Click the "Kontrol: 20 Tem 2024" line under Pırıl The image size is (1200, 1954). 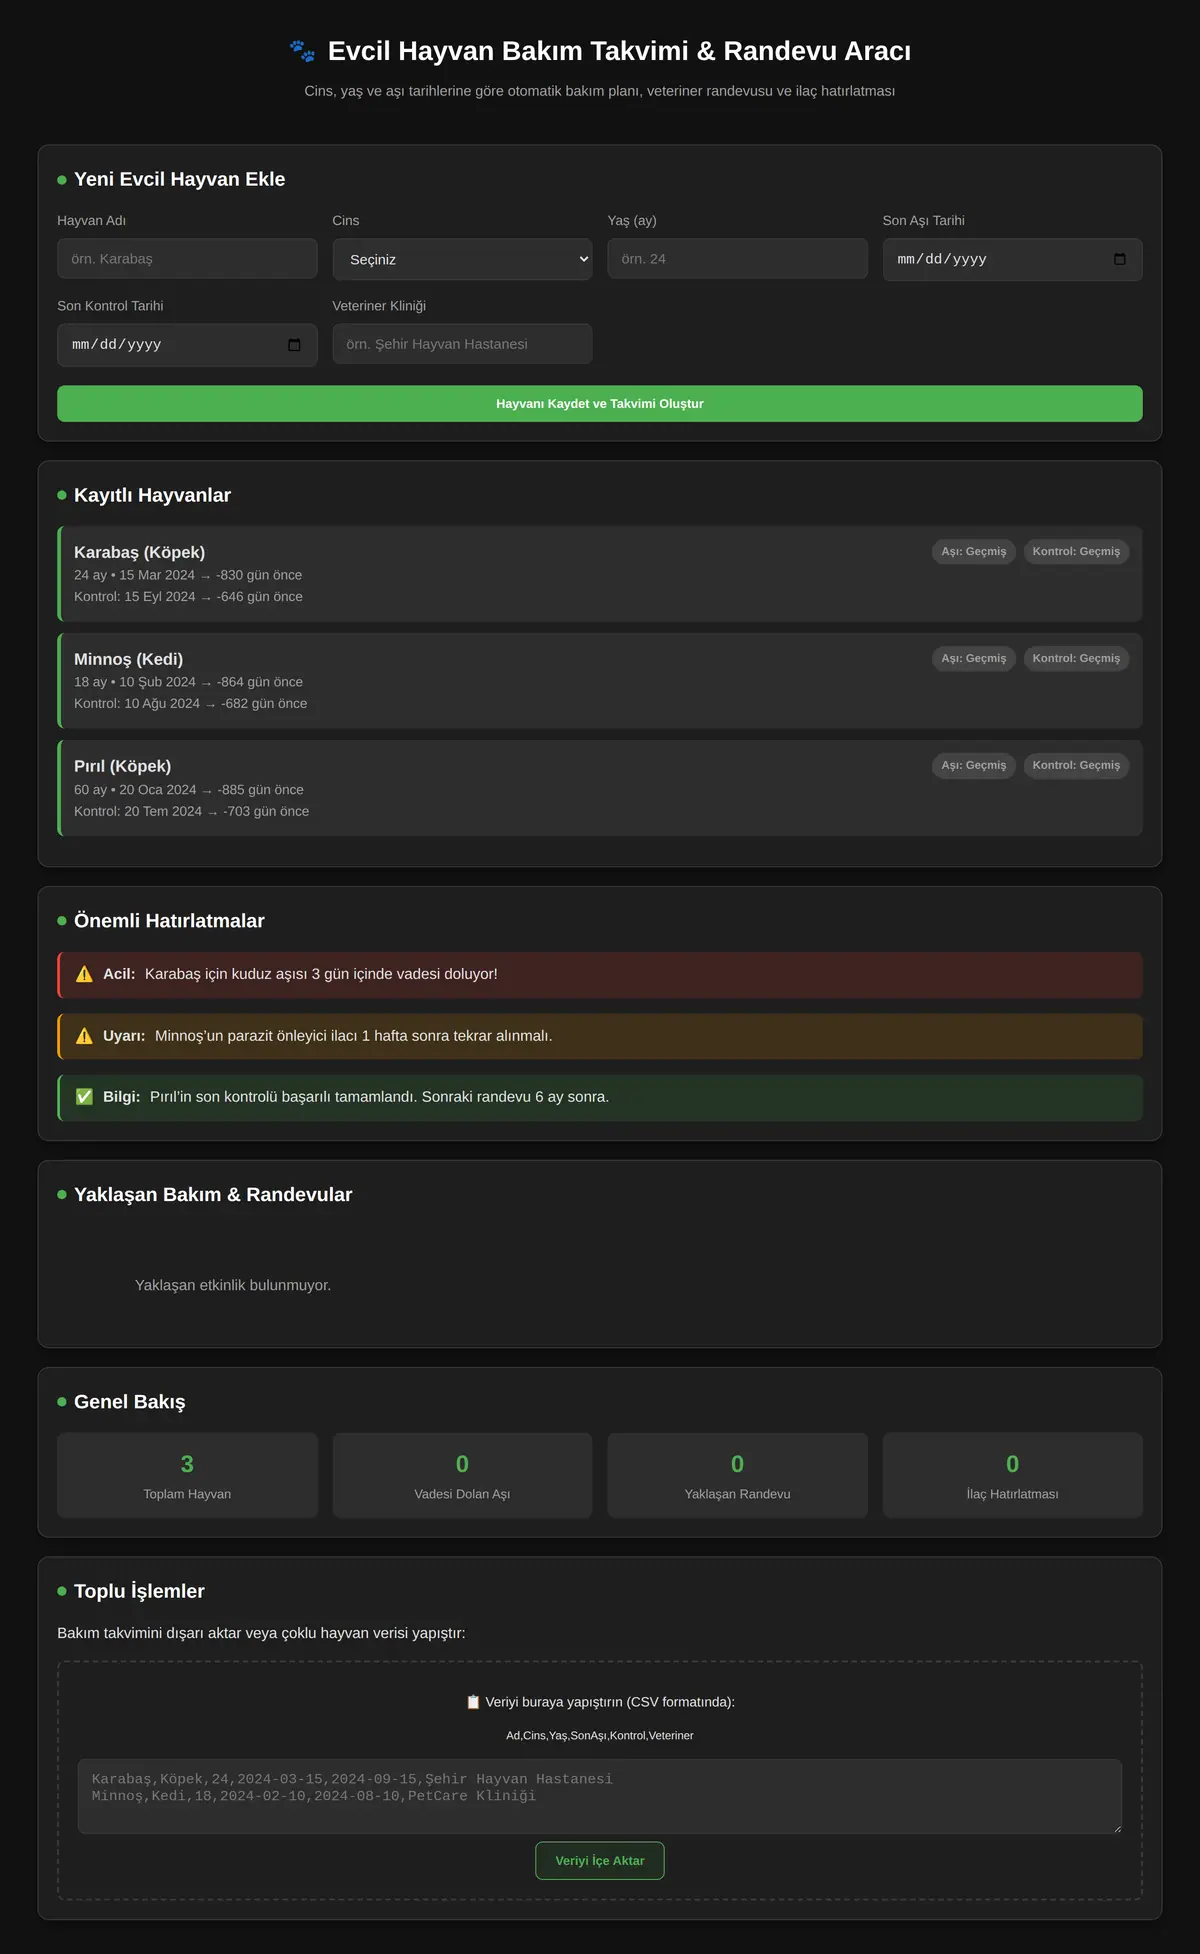(191, 811)
